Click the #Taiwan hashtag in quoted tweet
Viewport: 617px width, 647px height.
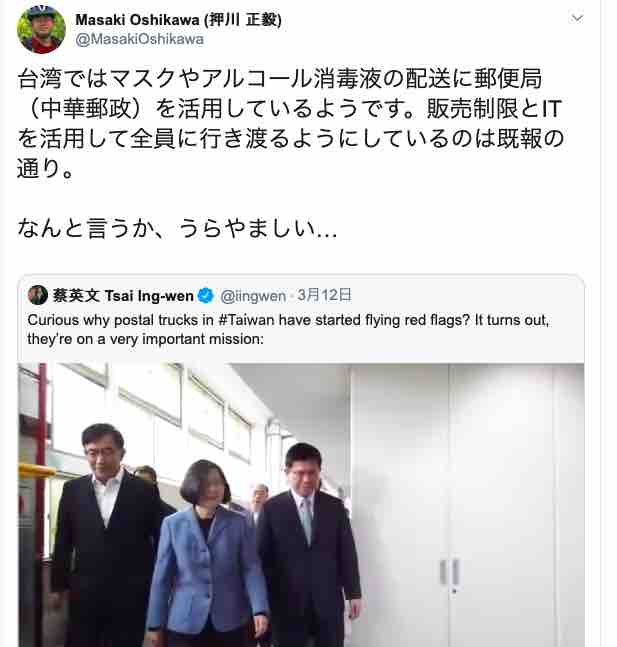[x=249, y=320]
